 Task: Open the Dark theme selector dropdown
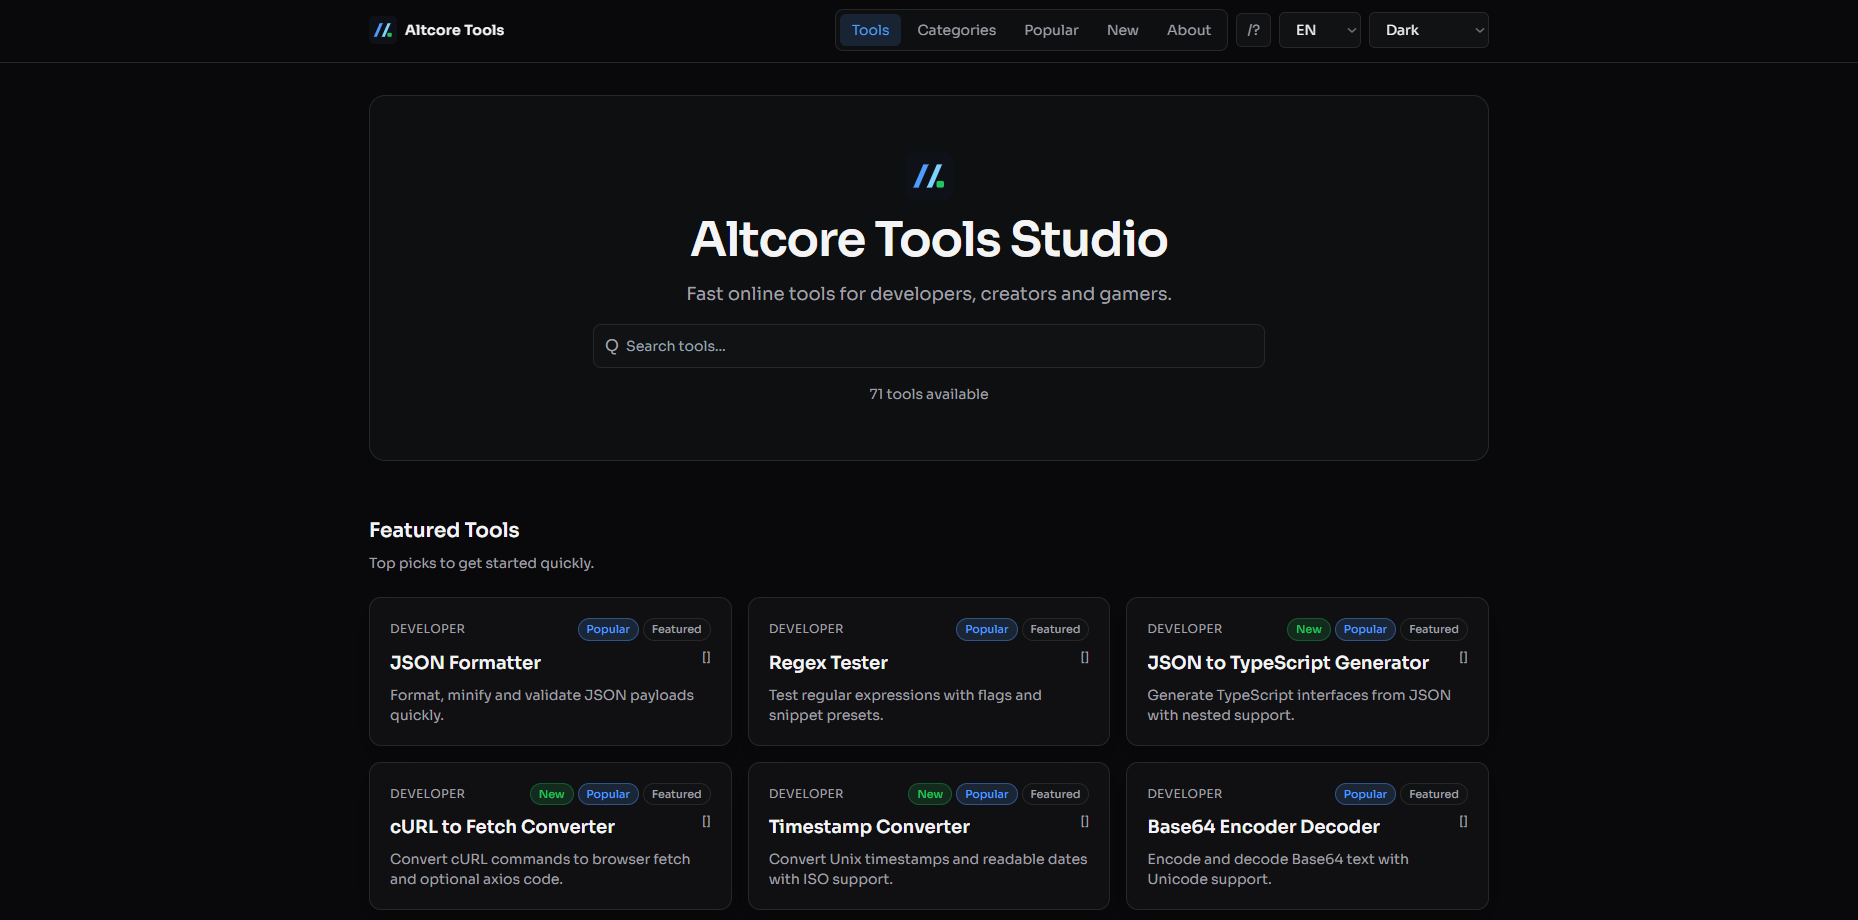(x=1428, y=30)
